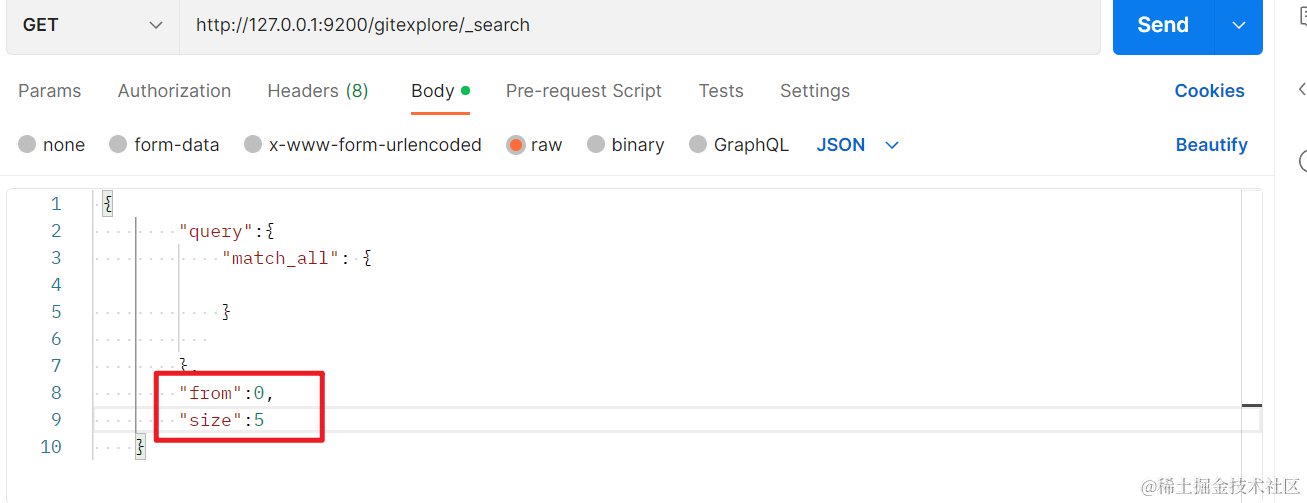Expand the Send button dropdown arrow
The image size is (1307, 503).
pyautogui.click(x=1239, y=25)
